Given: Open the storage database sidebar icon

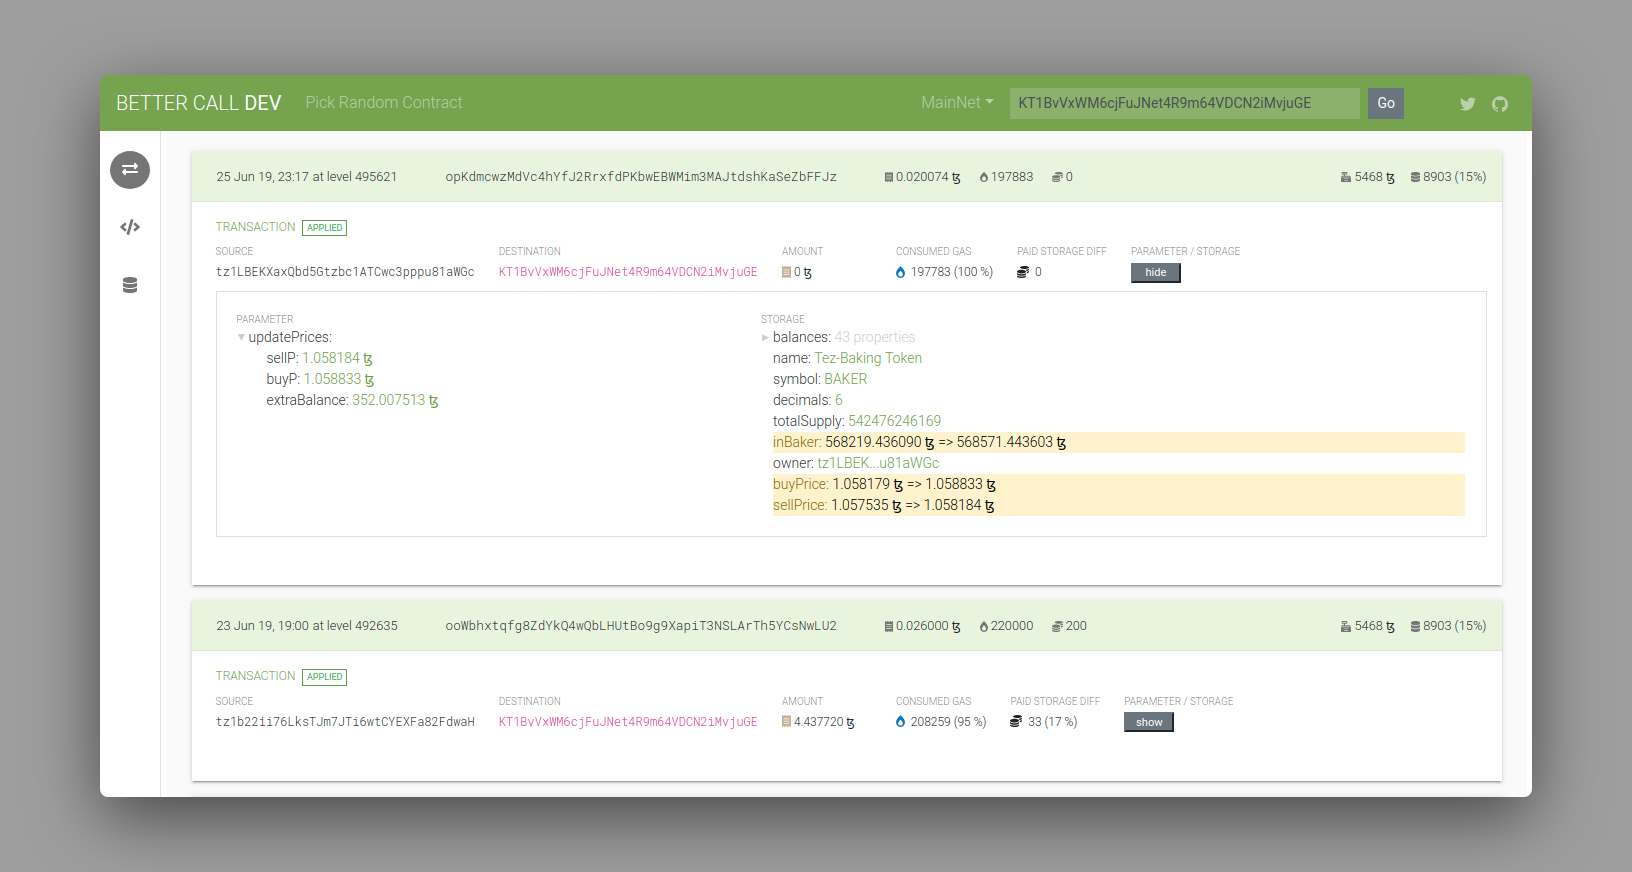Looking at the screenshot, I should tap(130, 285).
